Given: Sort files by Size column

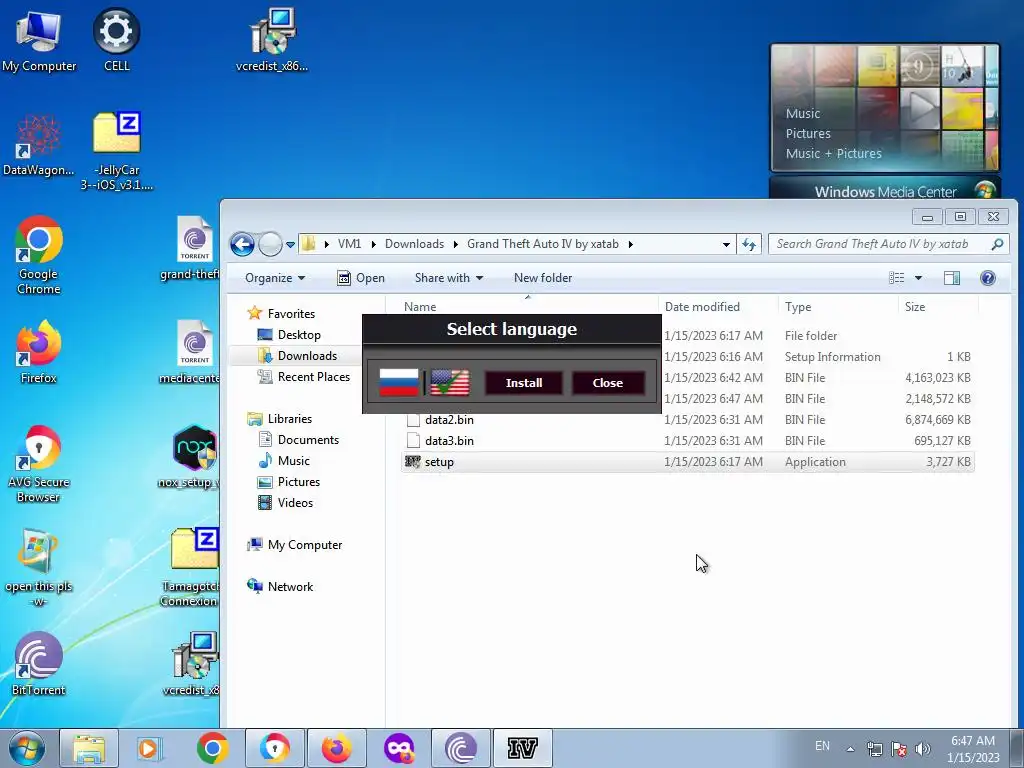Looking at the screenshot, I should 914,307.
